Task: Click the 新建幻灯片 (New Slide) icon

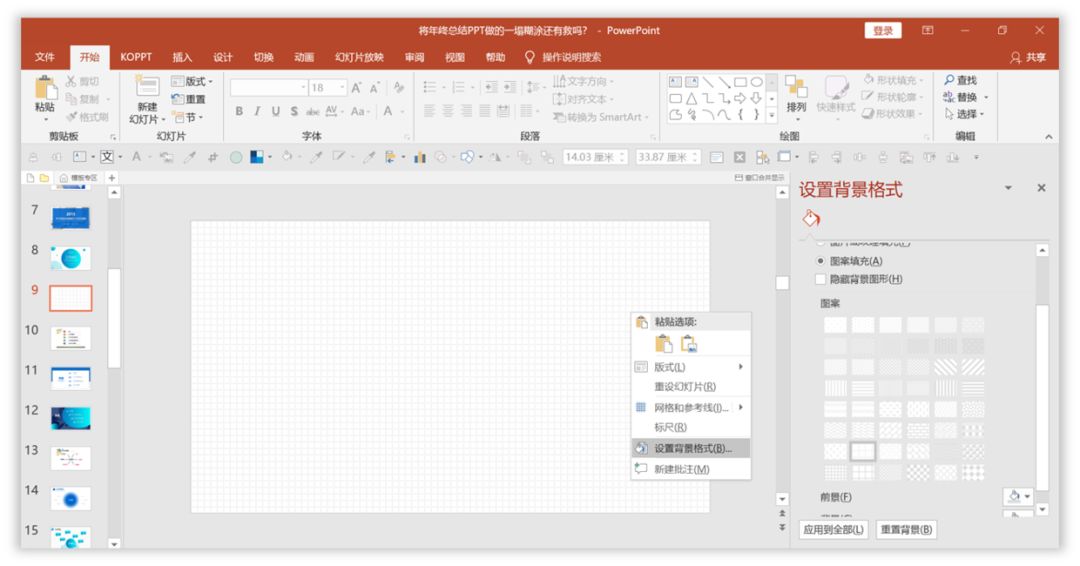Action: click(147, 90)
